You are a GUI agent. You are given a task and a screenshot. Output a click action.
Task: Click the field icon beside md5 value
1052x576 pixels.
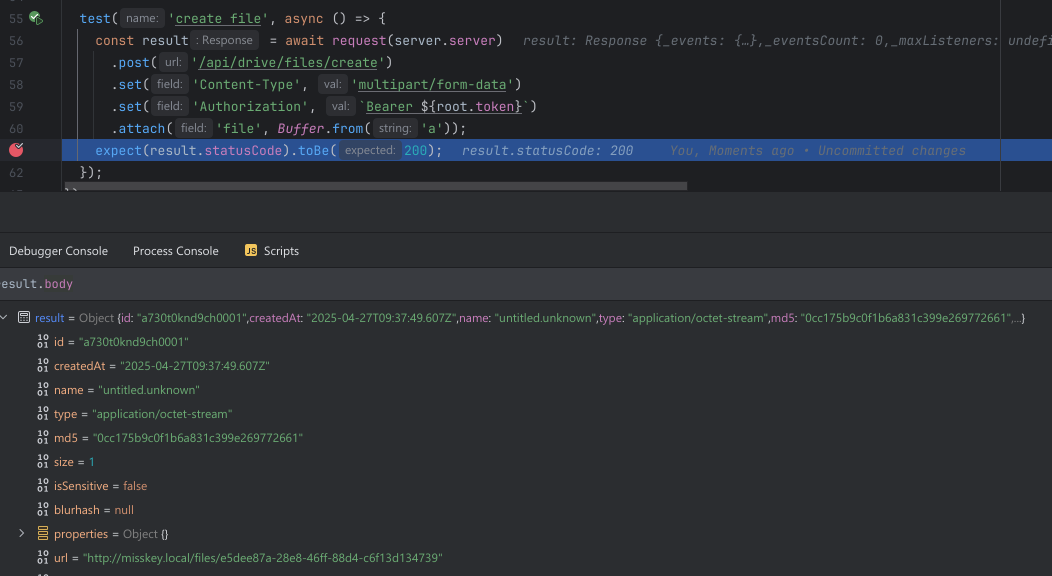[x=42, y=438]
